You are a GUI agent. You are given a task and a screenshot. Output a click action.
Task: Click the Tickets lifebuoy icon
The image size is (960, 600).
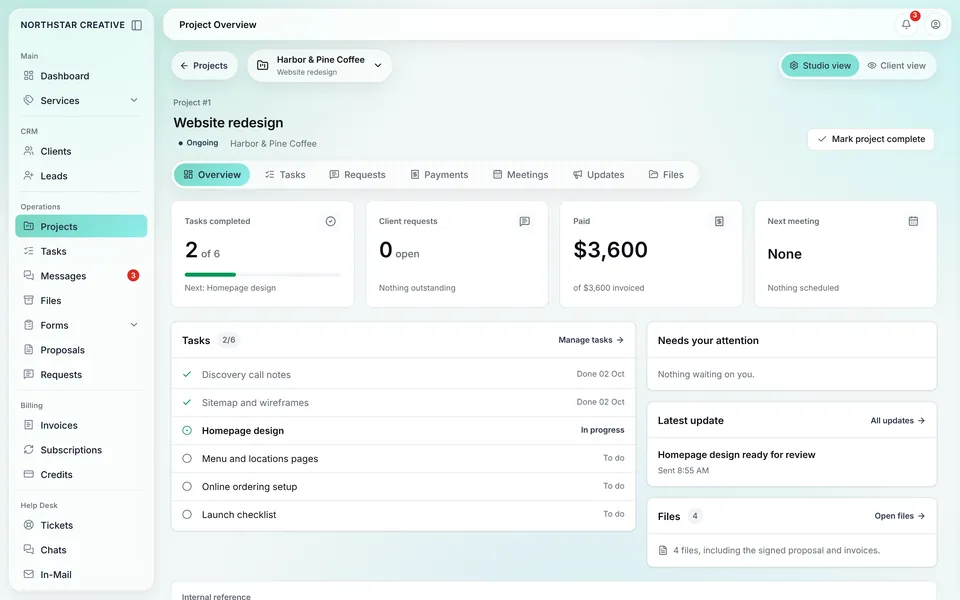coord(28,525)
